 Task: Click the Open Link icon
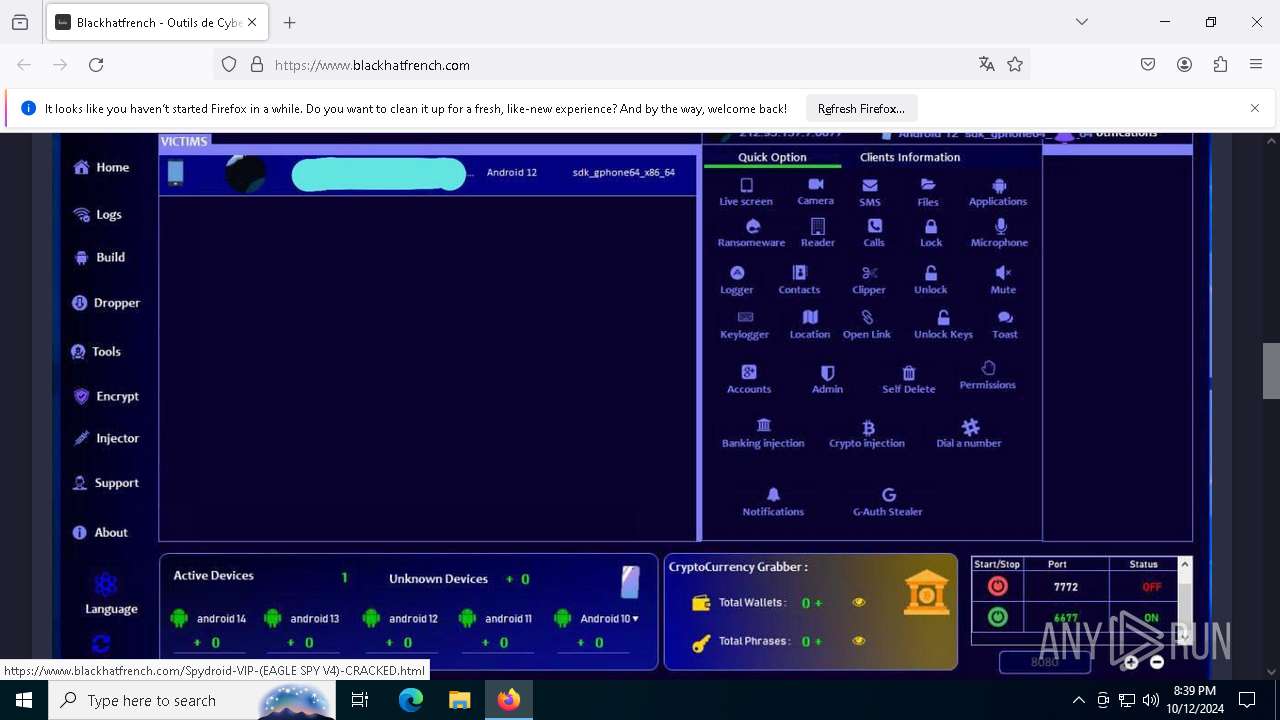pyautogui.click(x=867, y=317)
